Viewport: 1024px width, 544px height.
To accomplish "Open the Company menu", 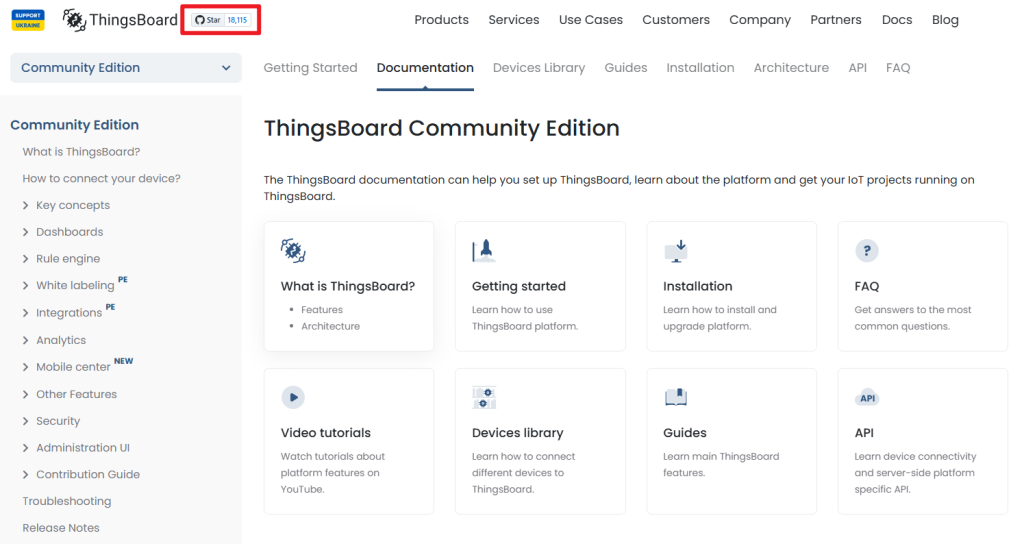I will tap(760, 20).
